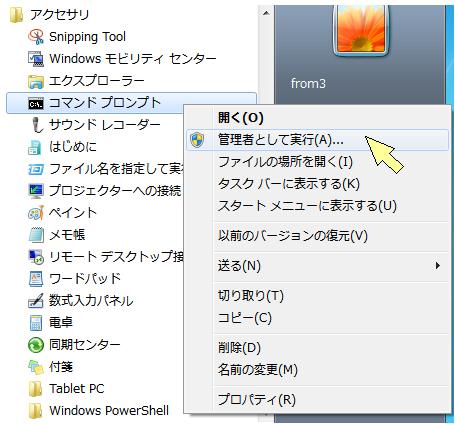
Task: Open 同期センター label
Action: coord(85,345)
